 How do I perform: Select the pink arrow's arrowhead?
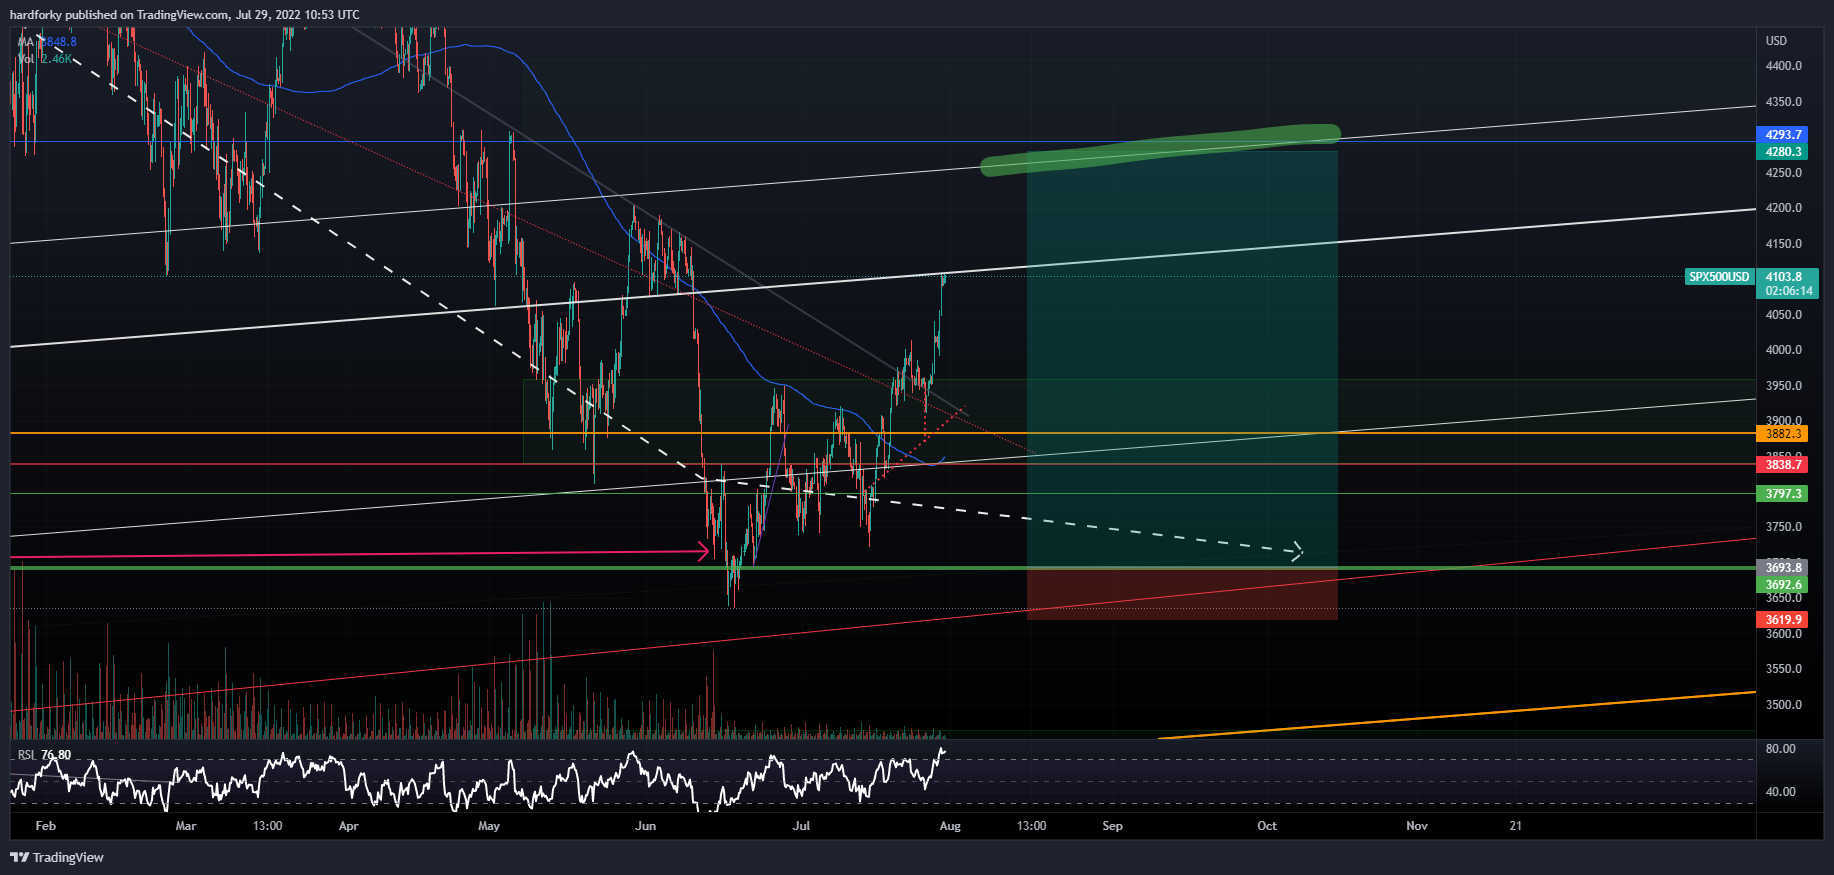(x=703, y=551)
